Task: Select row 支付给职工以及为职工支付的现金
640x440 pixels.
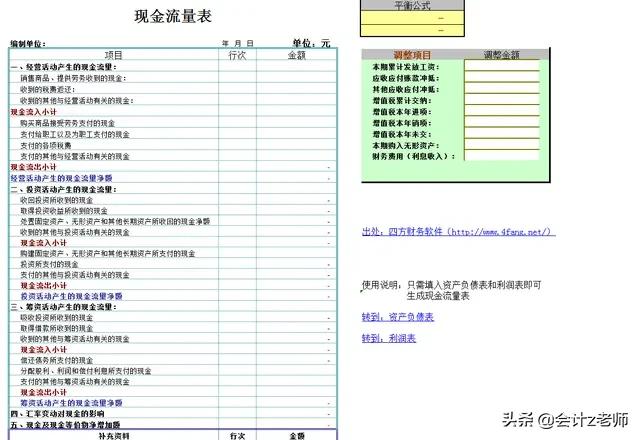Action: point(173,134)
